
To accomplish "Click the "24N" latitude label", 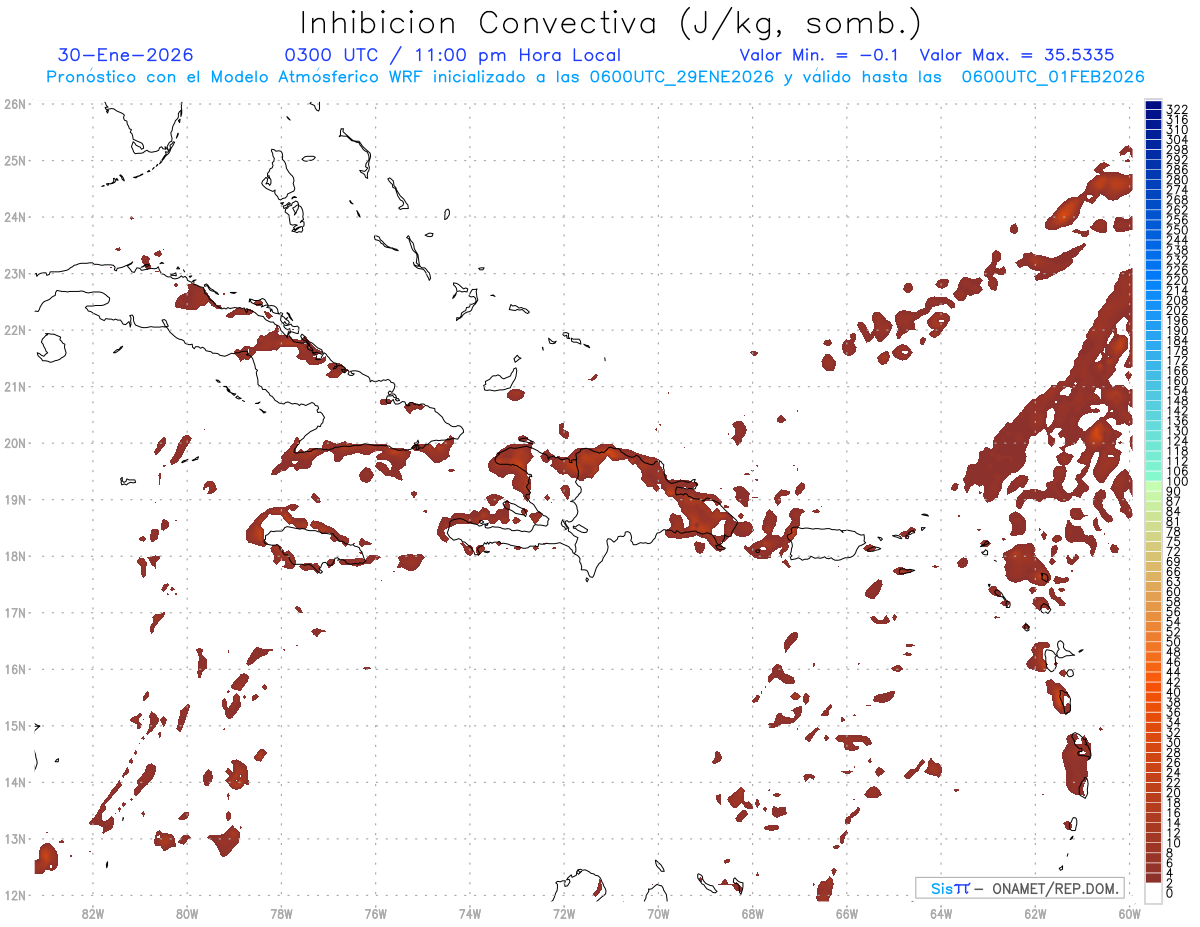I will pyautogui.click(x=14, y=217).
